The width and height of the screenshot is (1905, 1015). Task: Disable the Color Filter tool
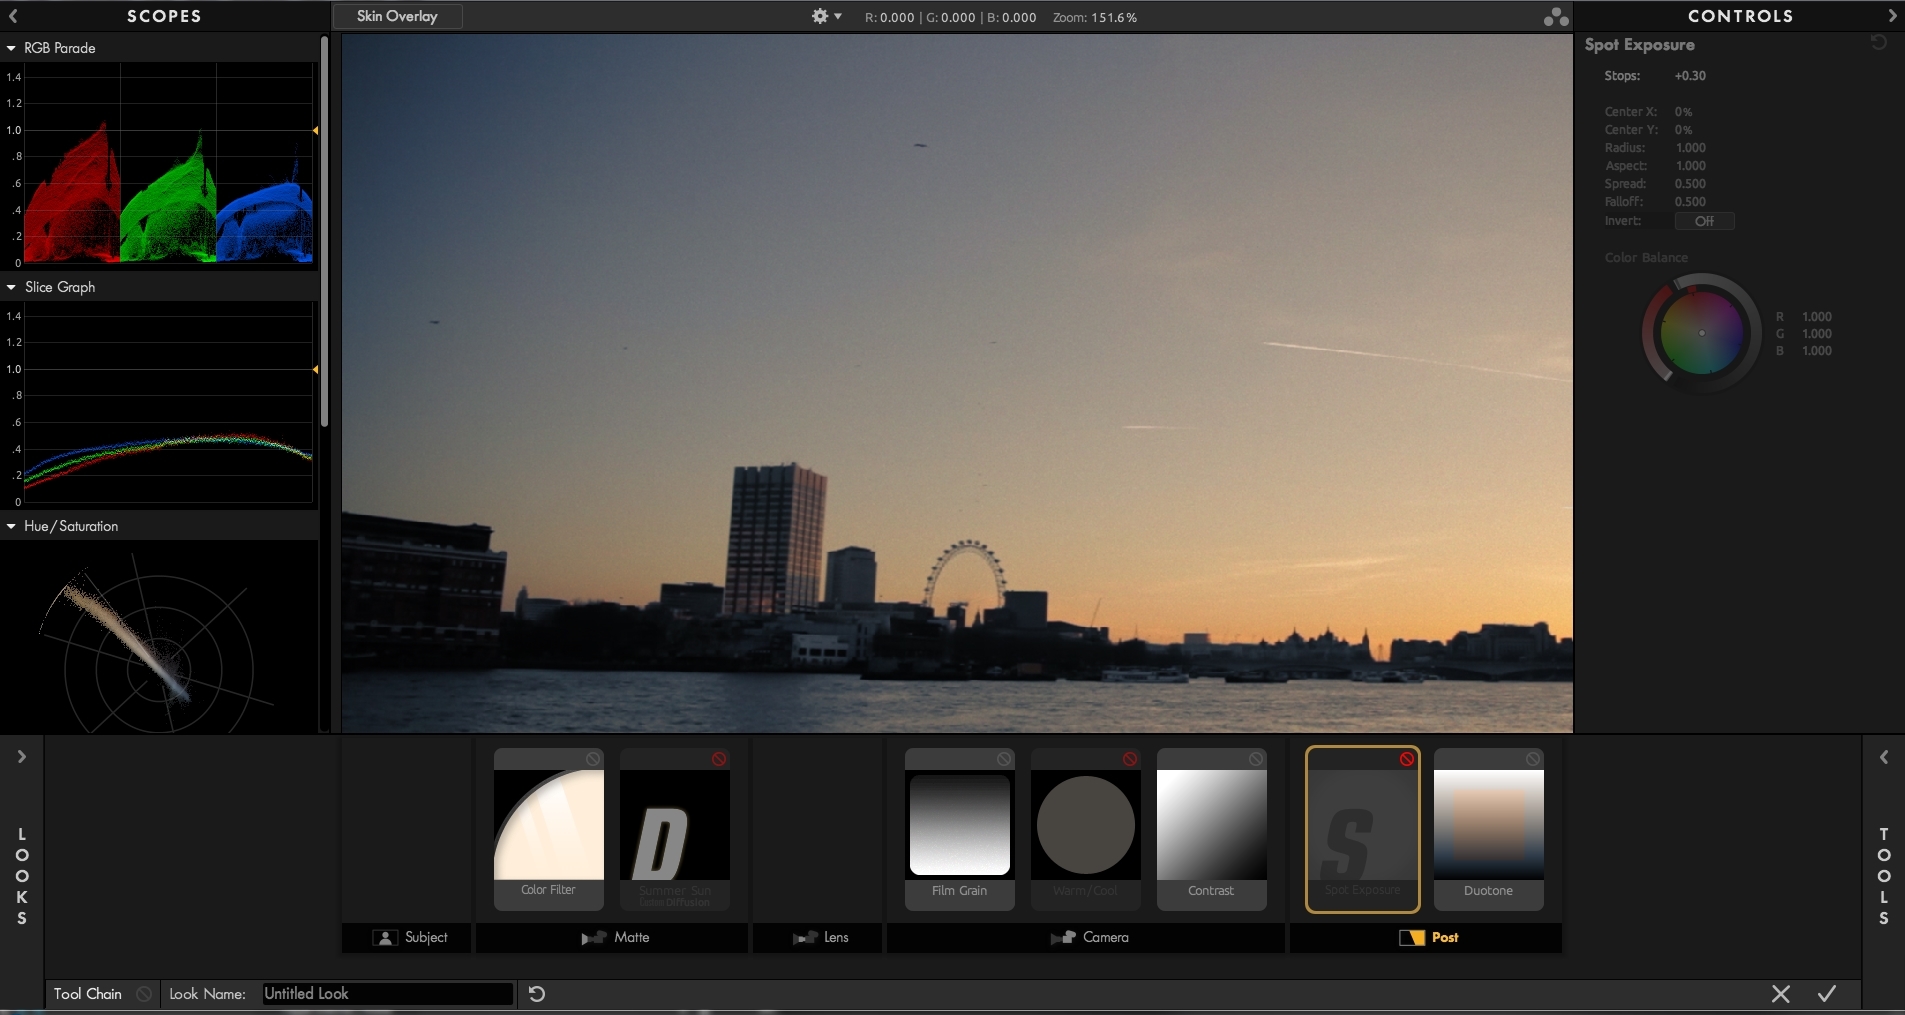click(x=593, y=759)
